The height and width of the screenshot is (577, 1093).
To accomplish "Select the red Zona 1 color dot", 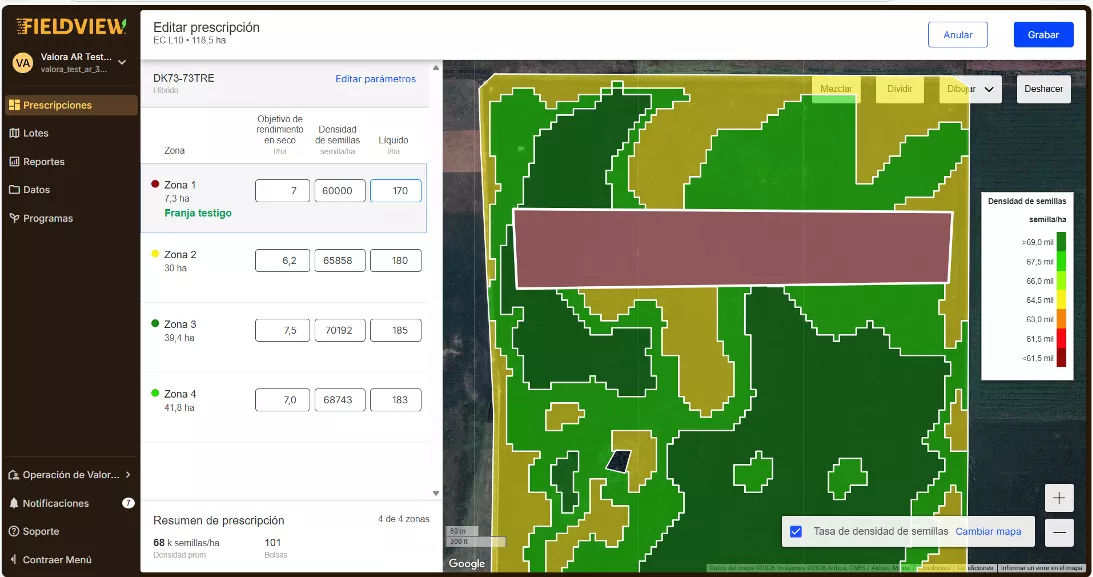I will [155, 184].
